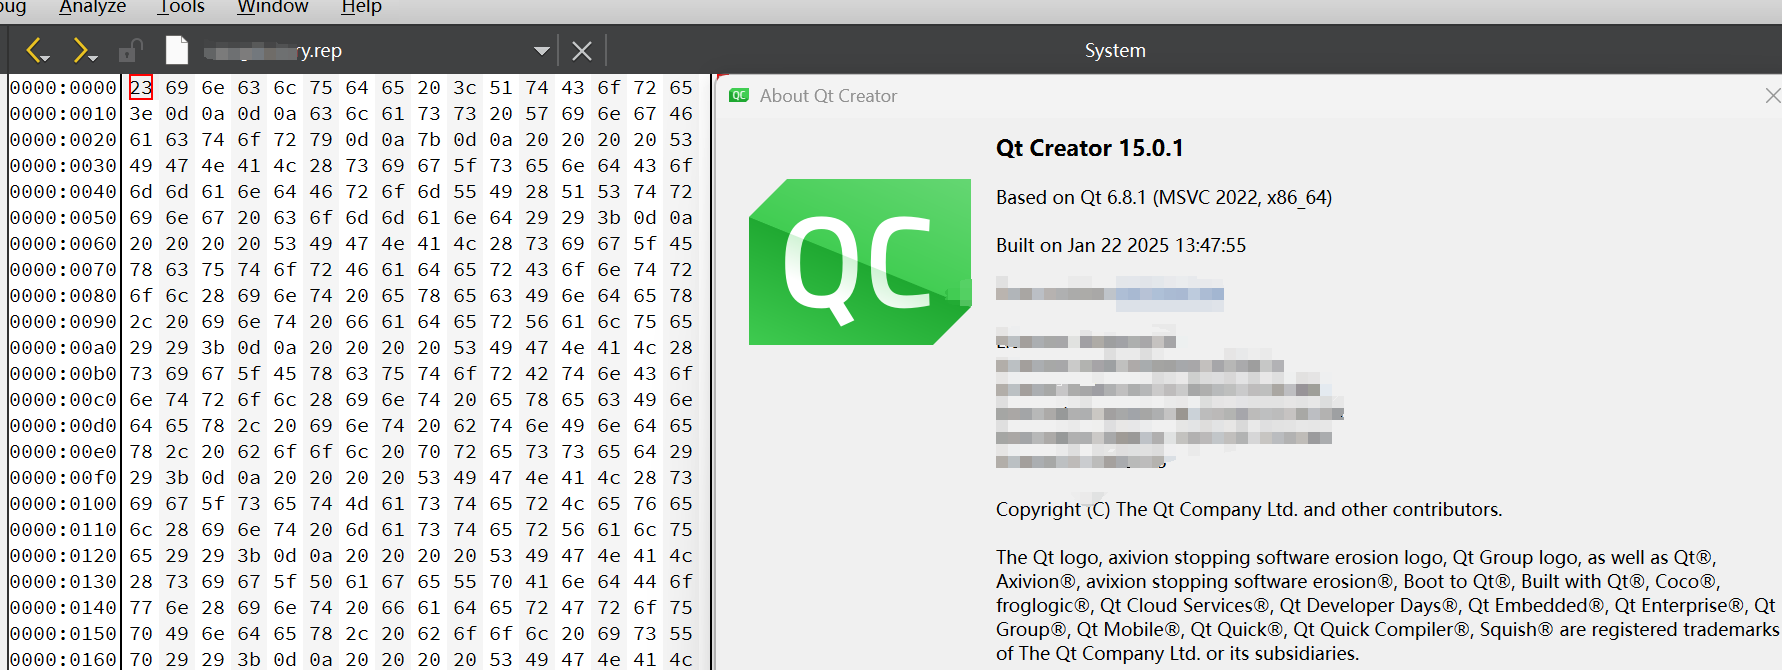
Task: Click the address 0000:00b0 in hex view
Action: tap(63, 374)
